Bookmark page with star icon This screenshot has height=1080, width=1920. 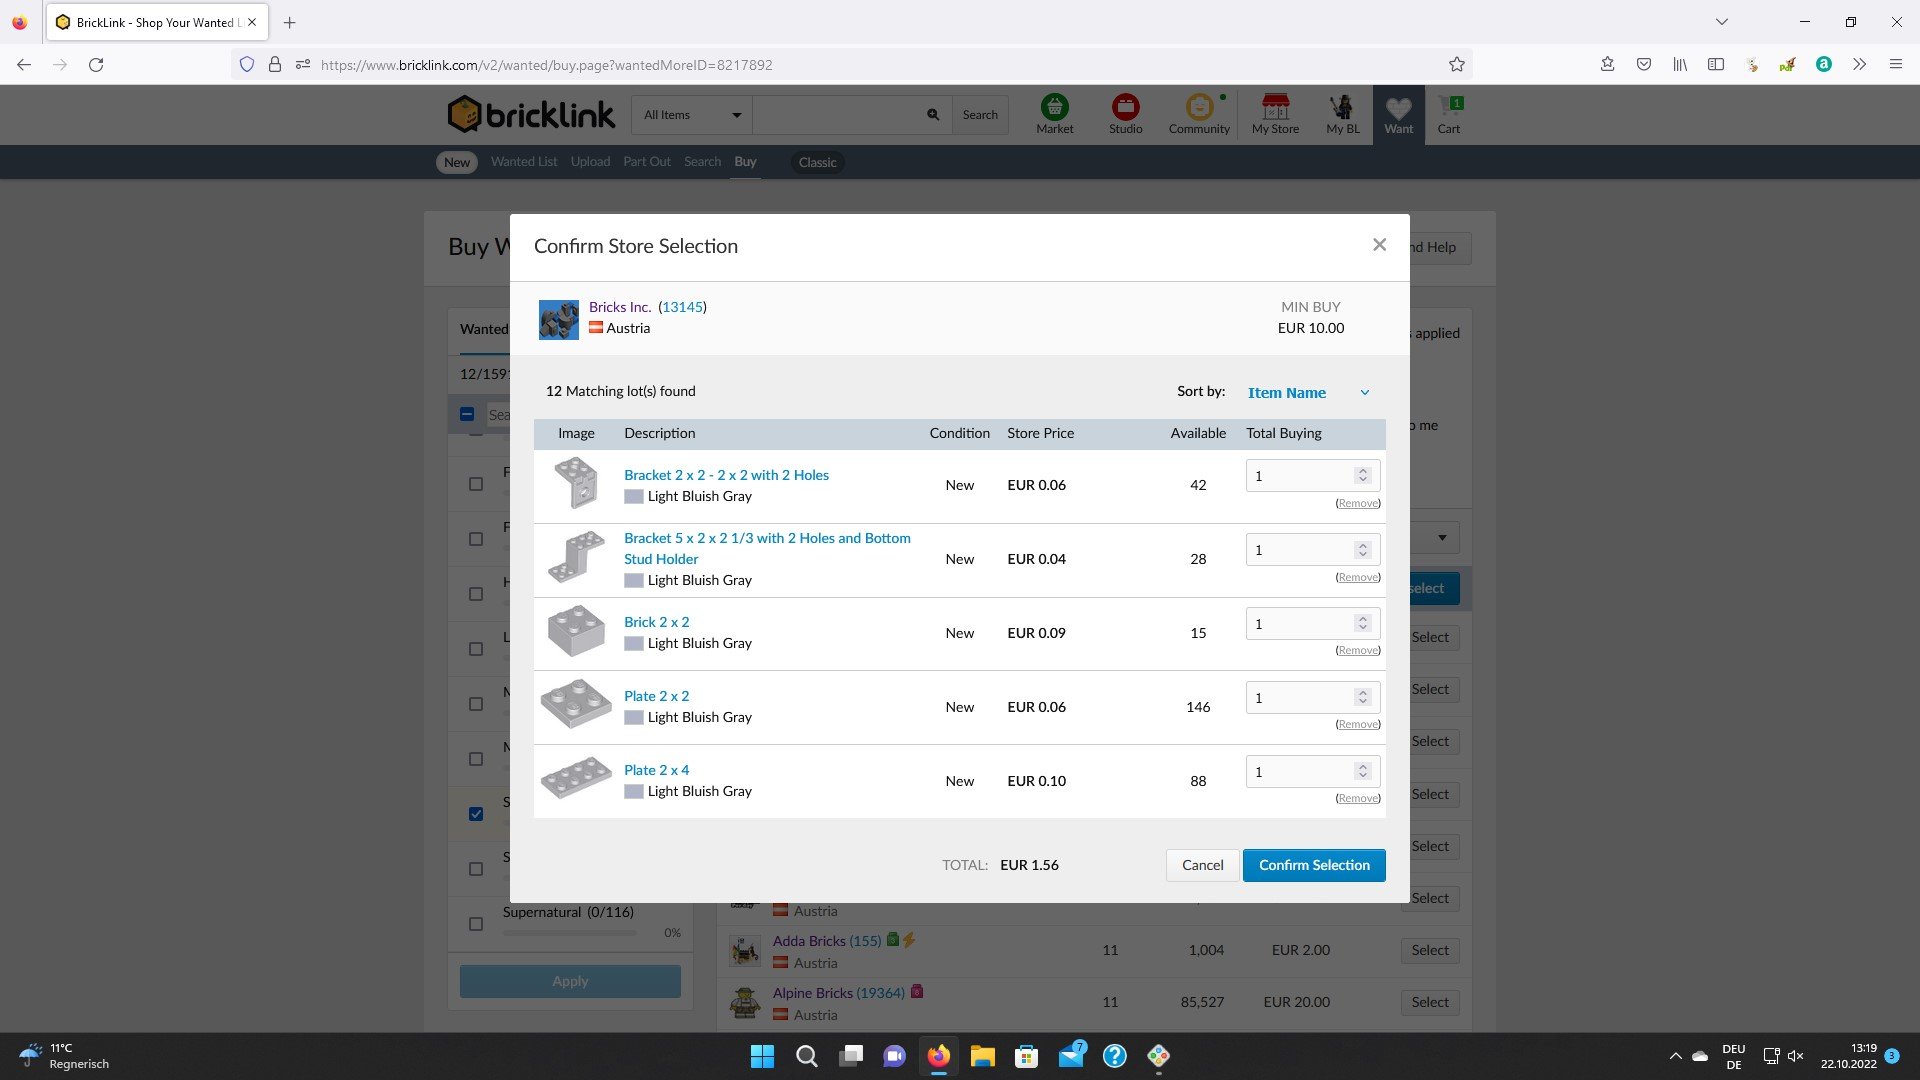point(1456,65)
